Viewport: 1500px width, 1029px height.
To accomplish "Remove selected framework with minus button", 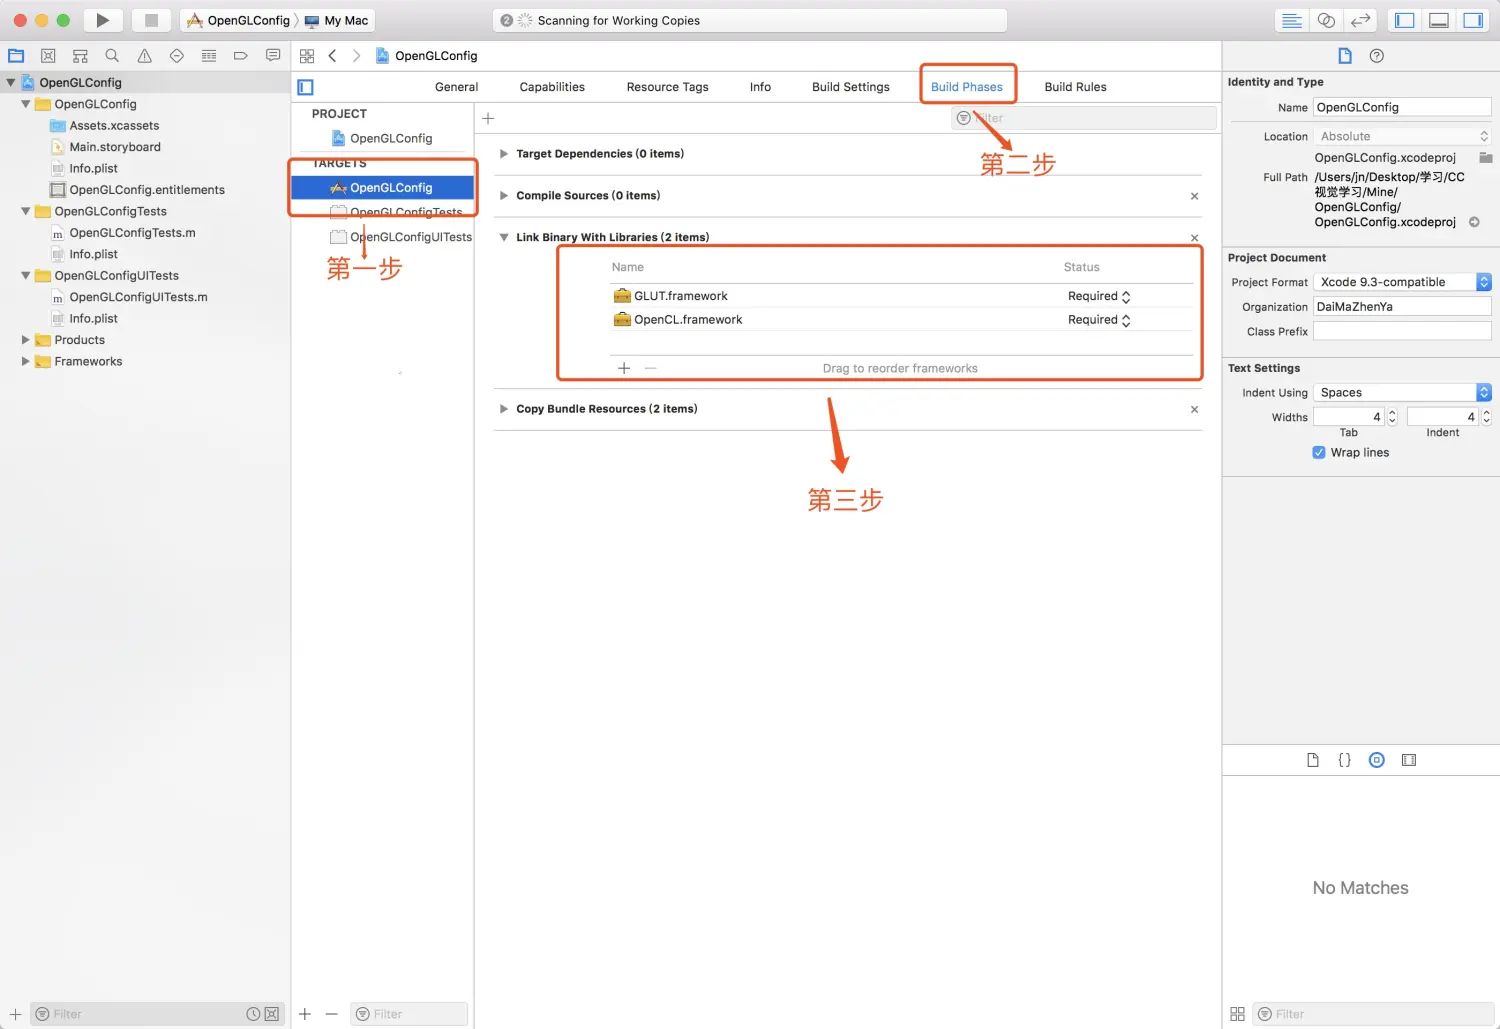I will click(x=651, y=368).
